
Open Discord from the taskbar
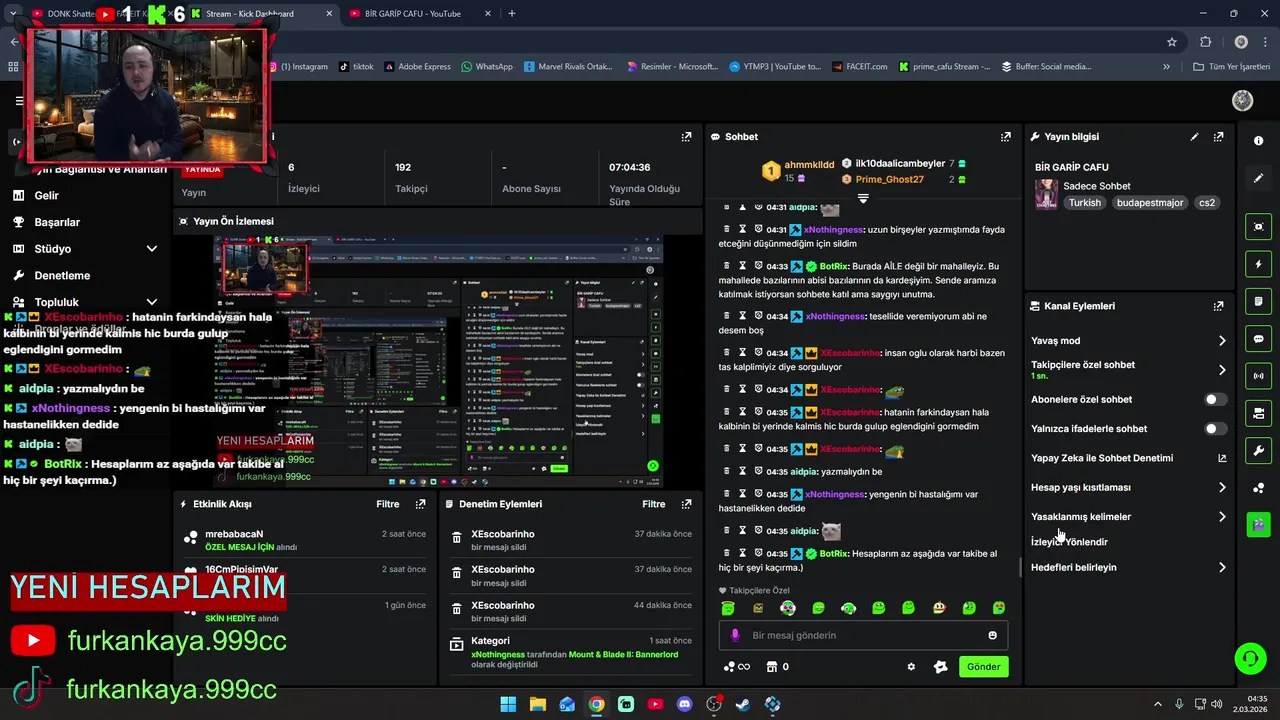tap(684, 704)
